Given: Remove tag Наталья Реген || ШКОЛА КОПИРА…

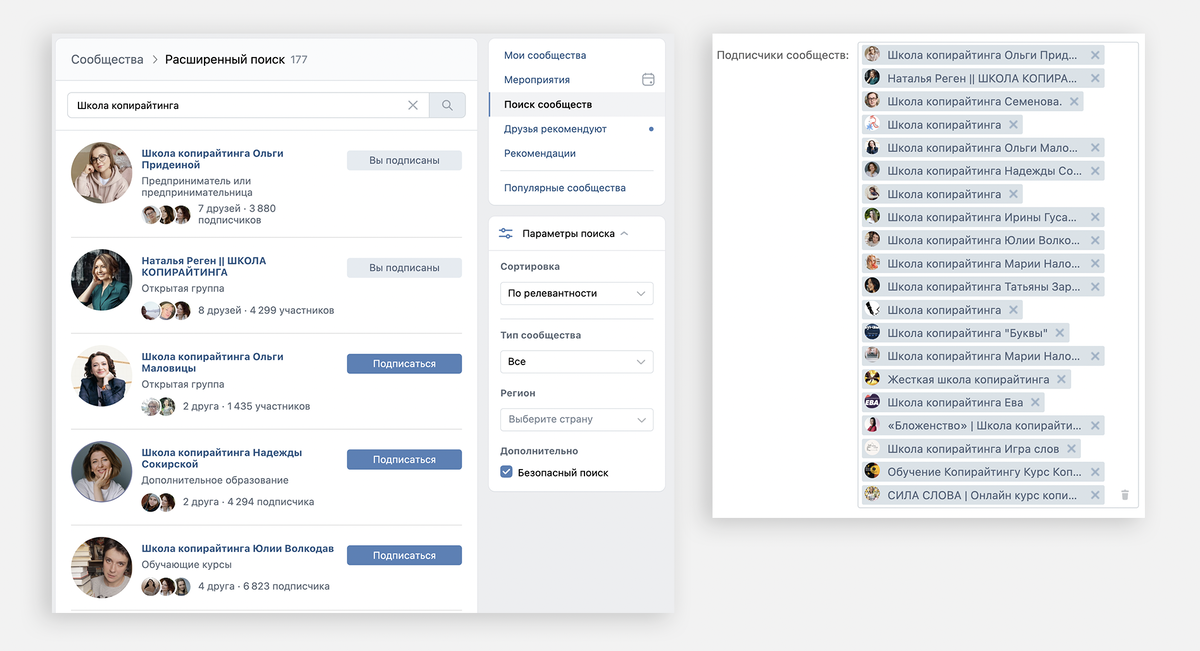Looking at the screenshot, I should [x=1095, y=78].
